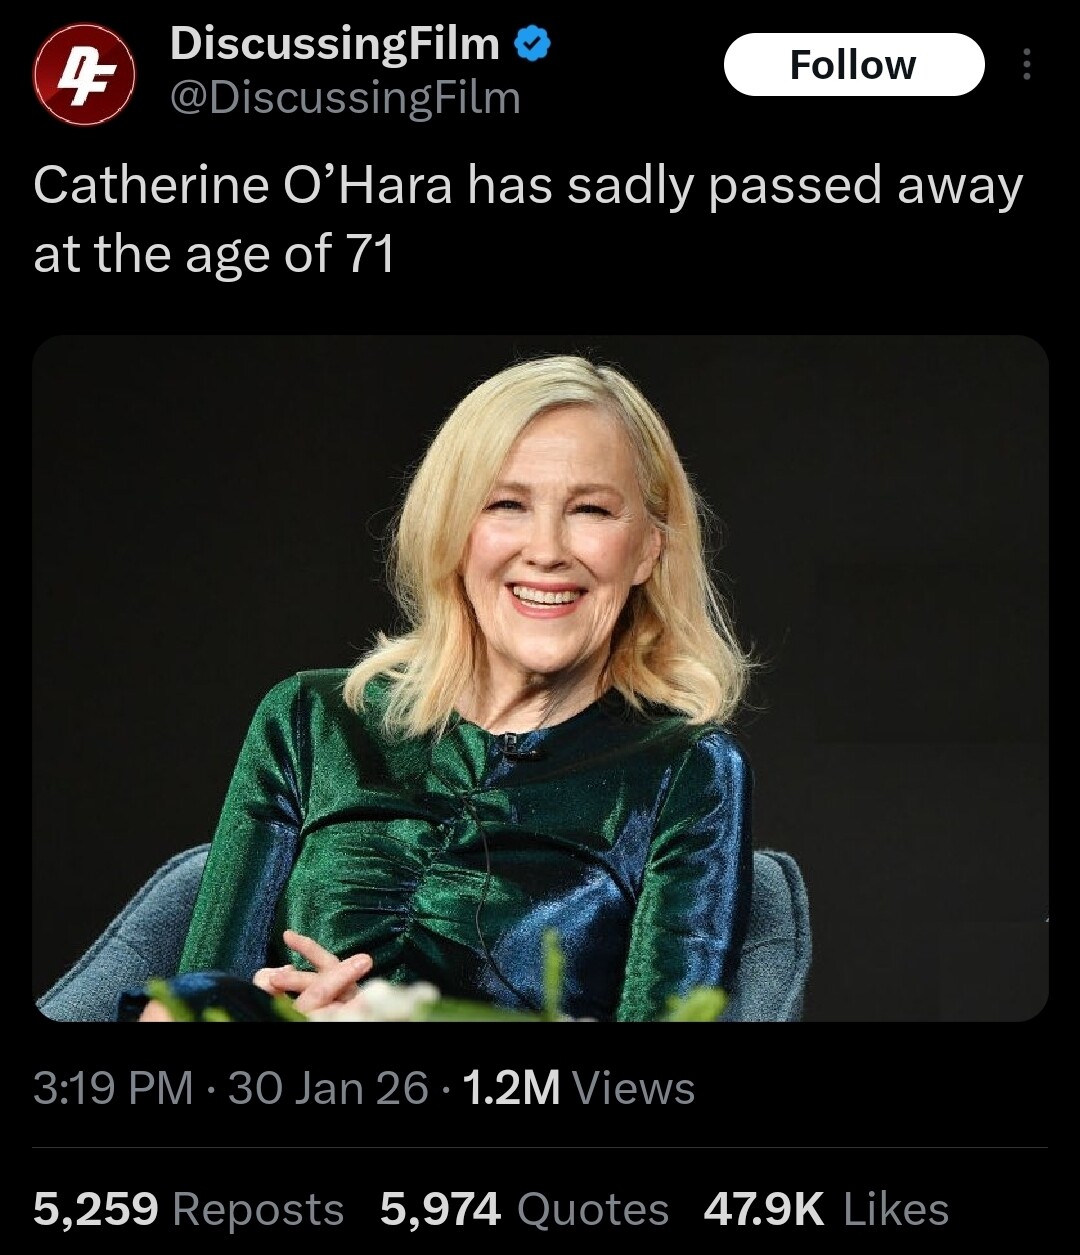Click the 30 Jan 26 date
The width and height of the screenshot is (1080, 1255).
pos(328,1088)
